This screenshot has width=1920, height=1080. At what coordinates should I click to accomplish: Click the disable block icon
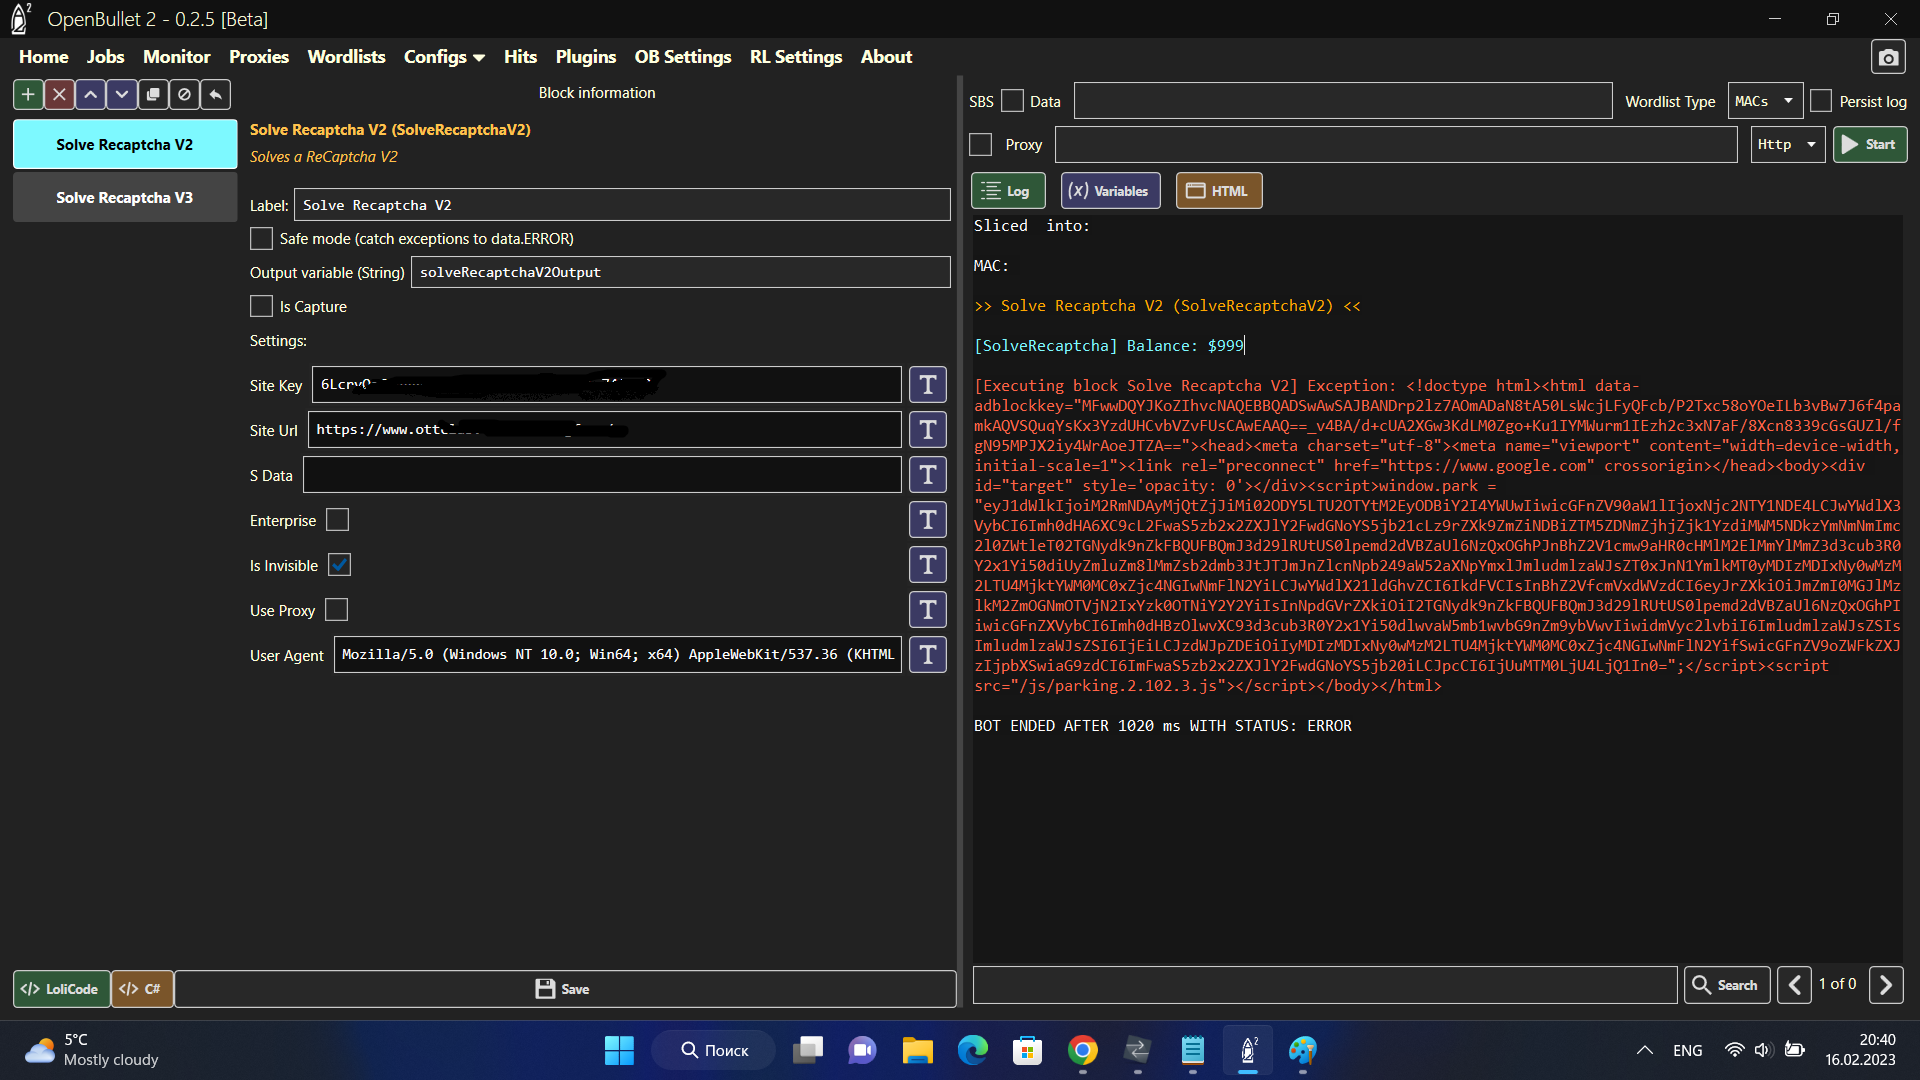coord(184,94)
